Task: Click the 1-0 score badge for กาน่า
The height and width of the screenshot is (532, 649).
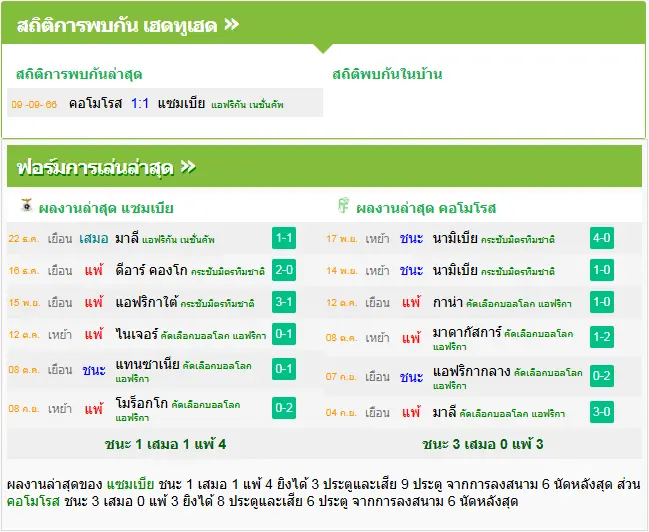Action: pyautogui.click(x=602, y=302)
